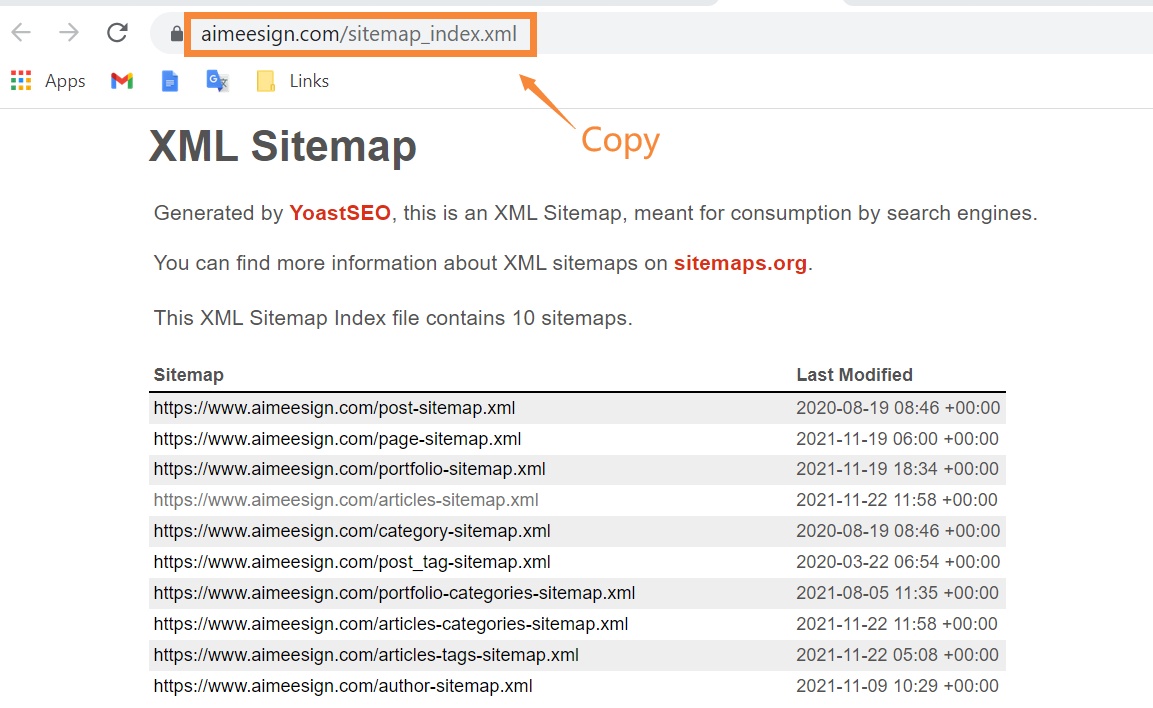
Task: Click the date 2021-08-05 11:35 +00:00
Action: (x=897, y=593)
